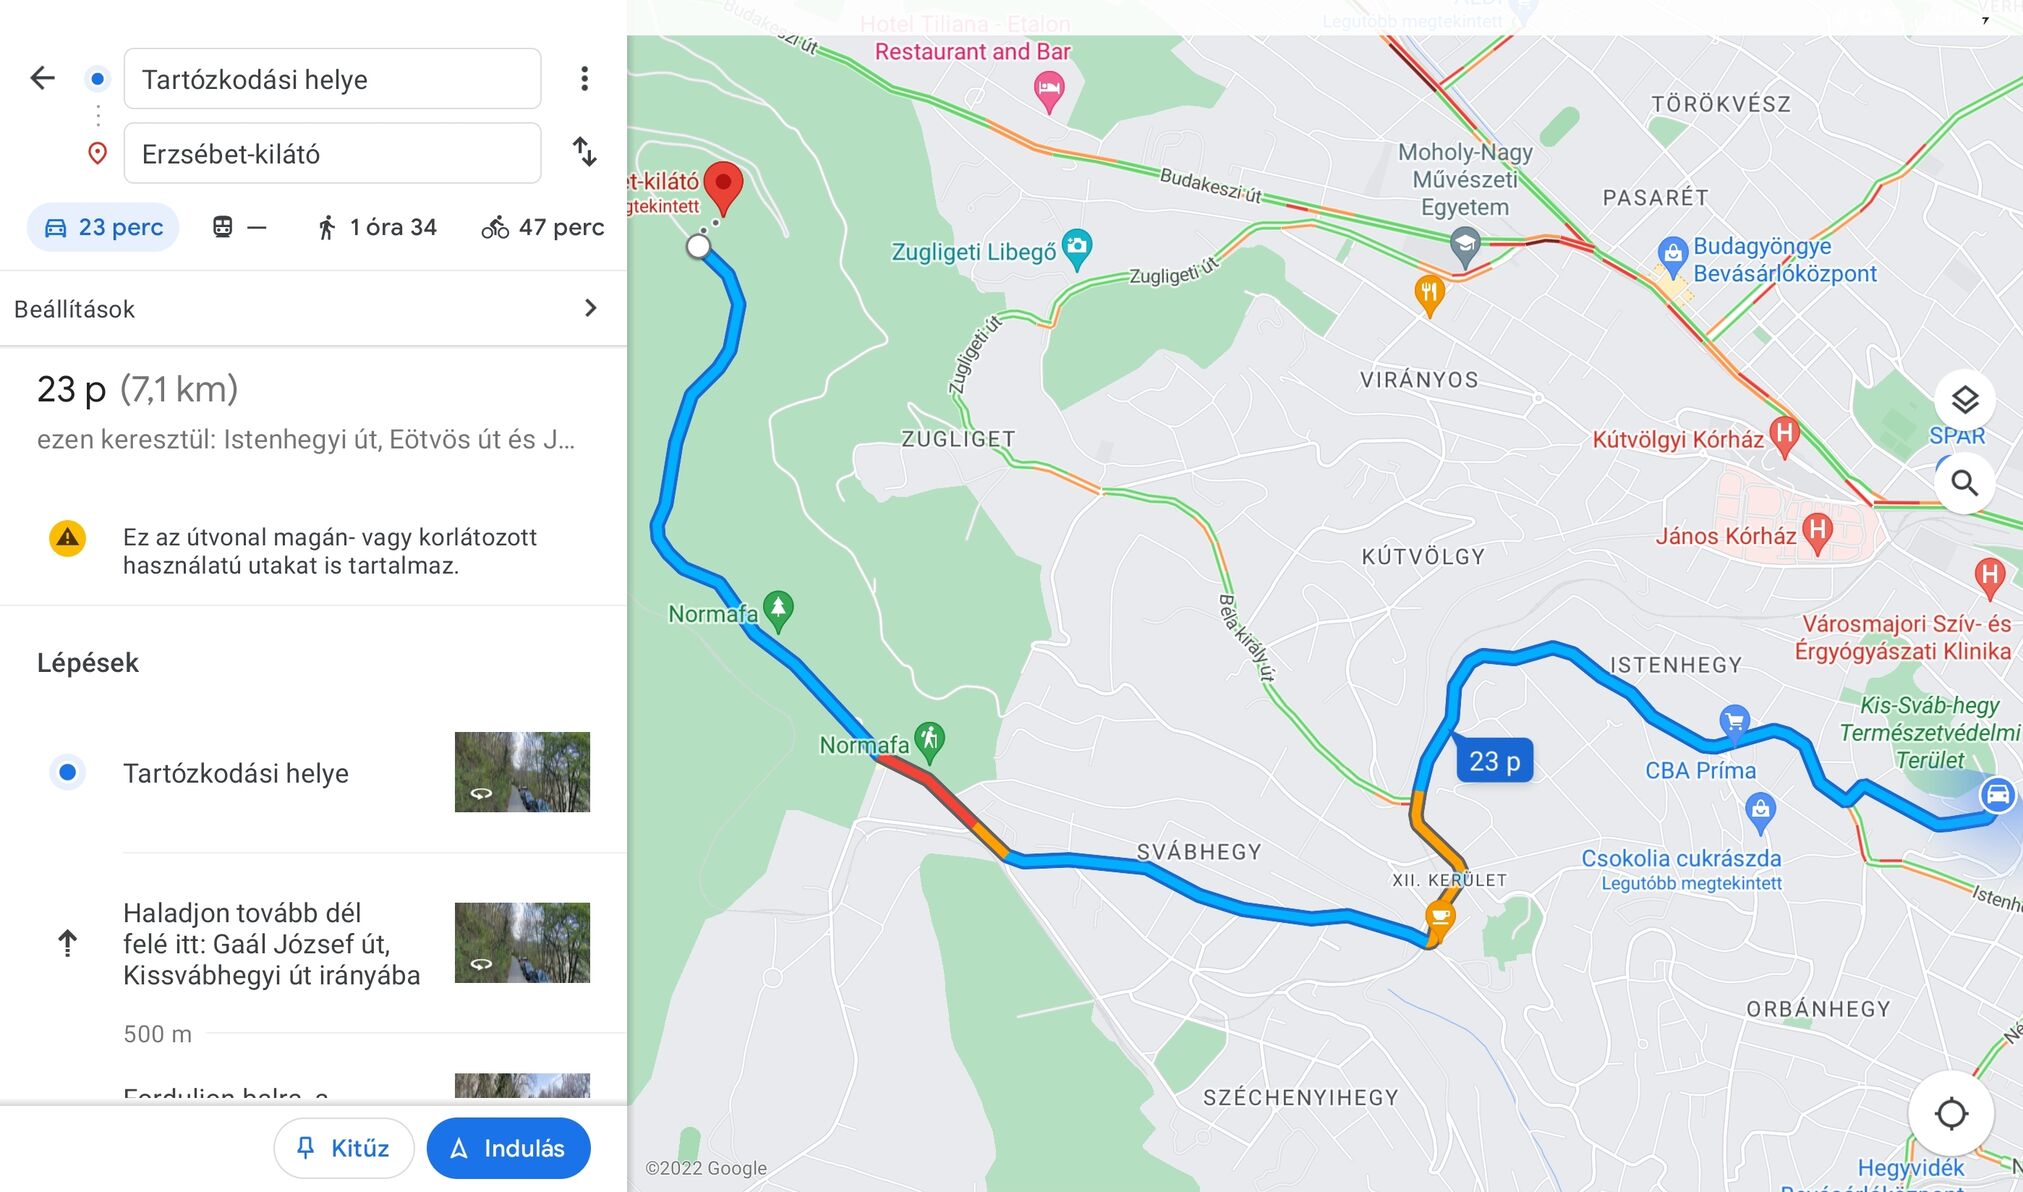The width and height of the screenshot is (2023, 1192).
Task: Go back with the left arrow
Action: click(42, 78)
